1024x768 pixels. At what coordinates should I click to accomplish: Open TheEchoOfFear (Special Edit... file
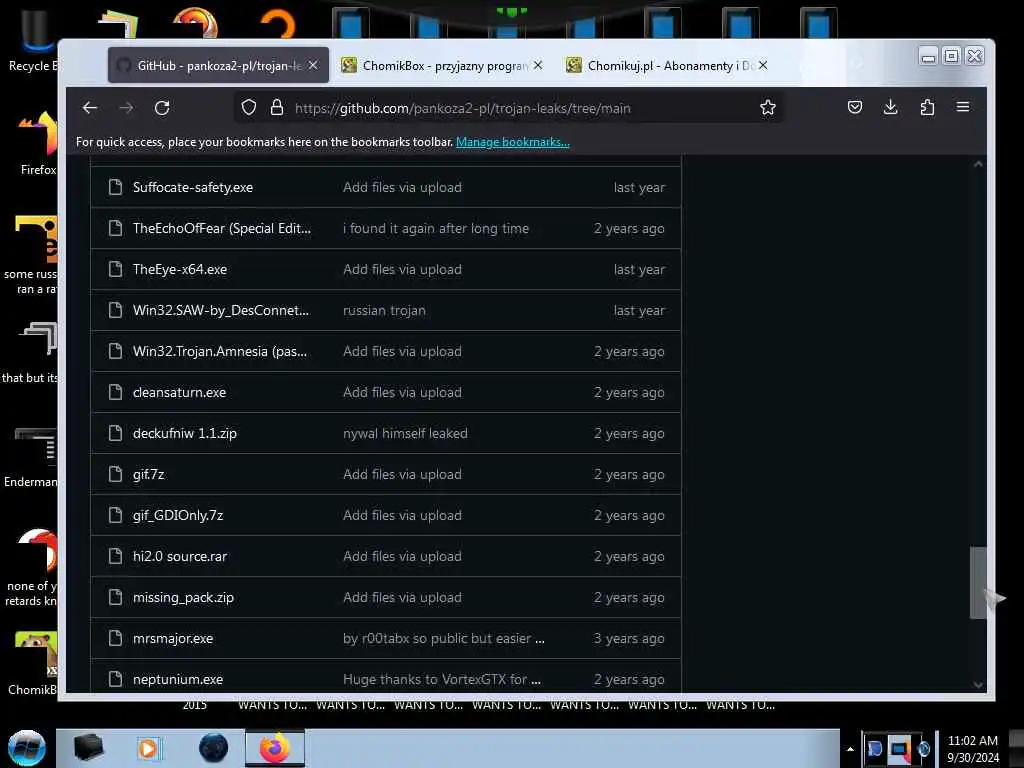coord(221,229)
